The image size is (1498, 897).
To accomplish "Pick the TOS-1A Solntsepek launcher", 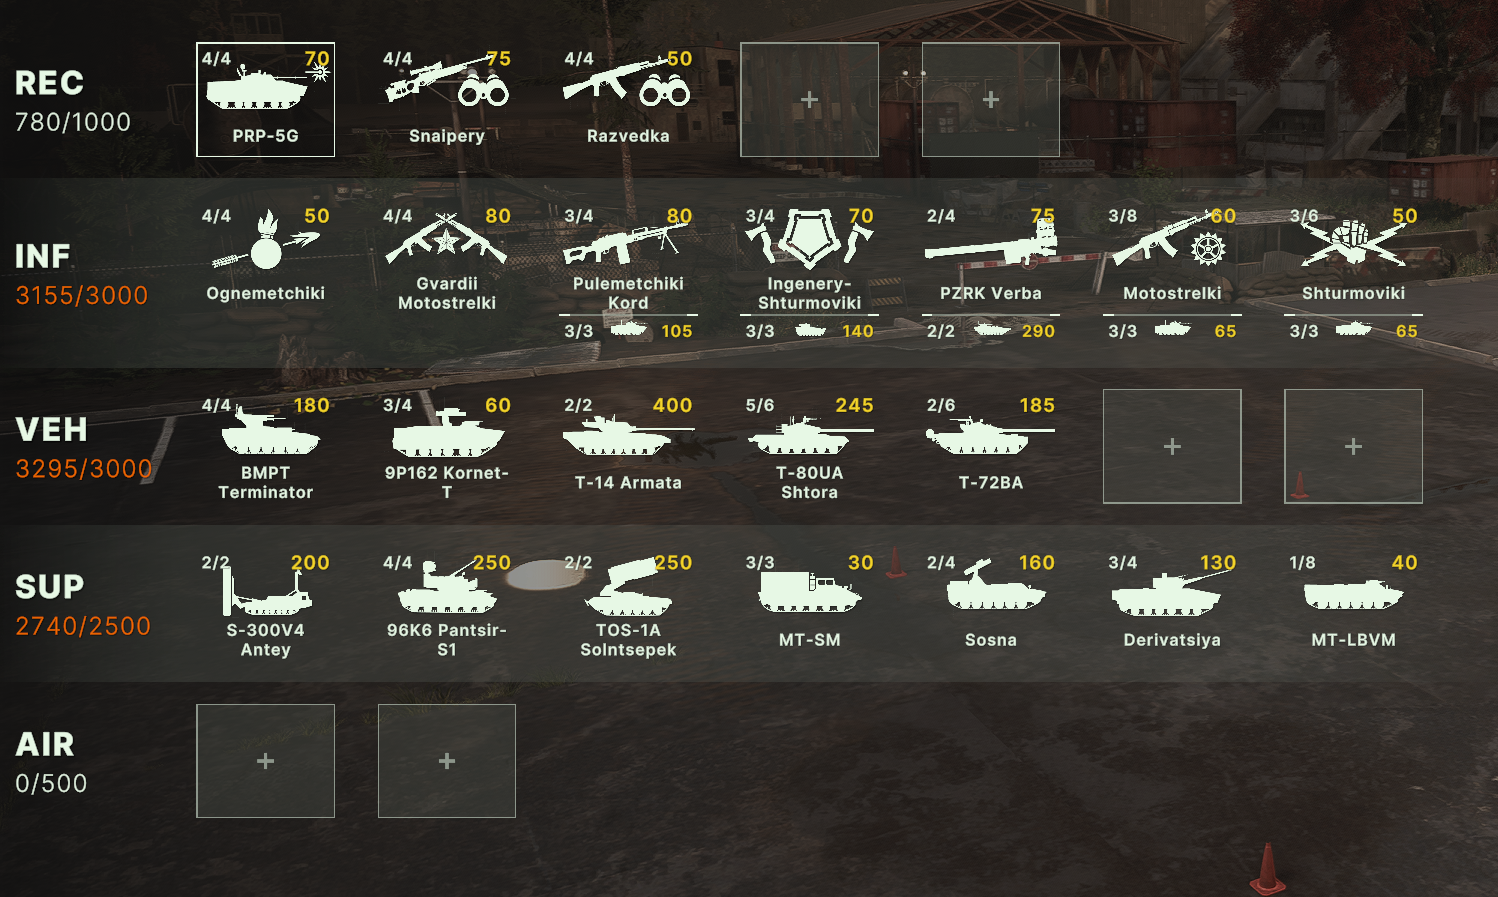I will [x=628, y=604].
